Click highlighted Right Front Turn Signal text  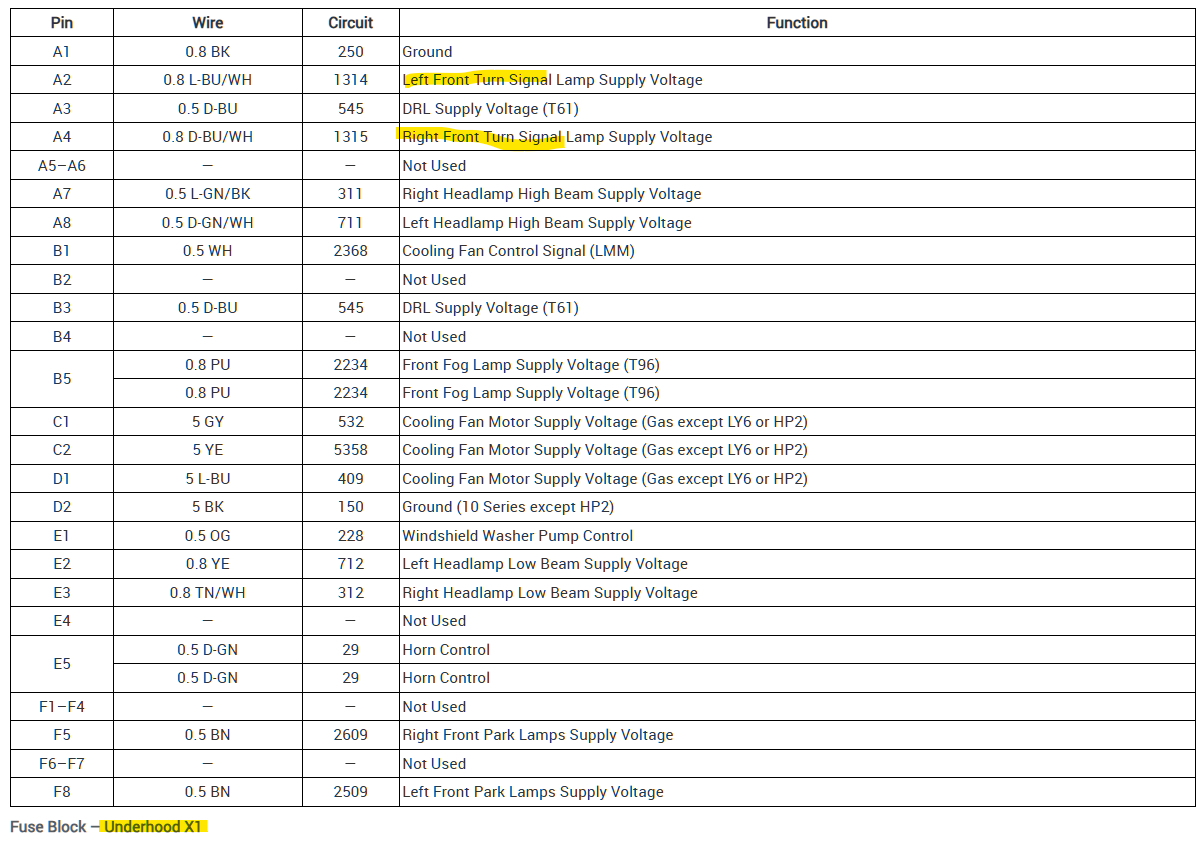pyautogui.click(x=482, y=137)
